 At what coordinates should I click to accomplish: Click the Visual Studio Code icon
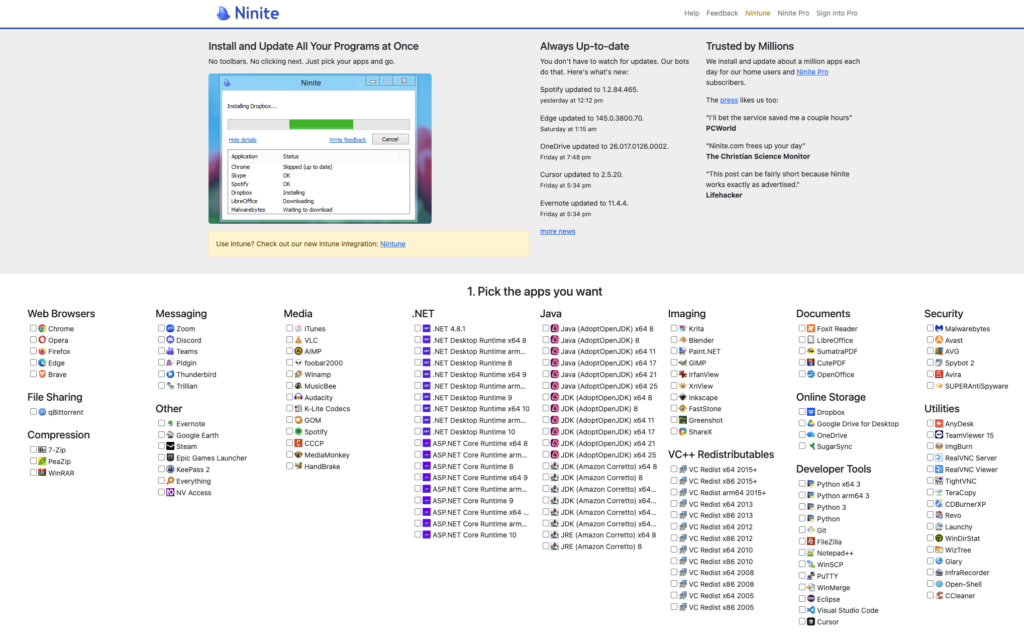pyautogui.click(x=811, y=610)
